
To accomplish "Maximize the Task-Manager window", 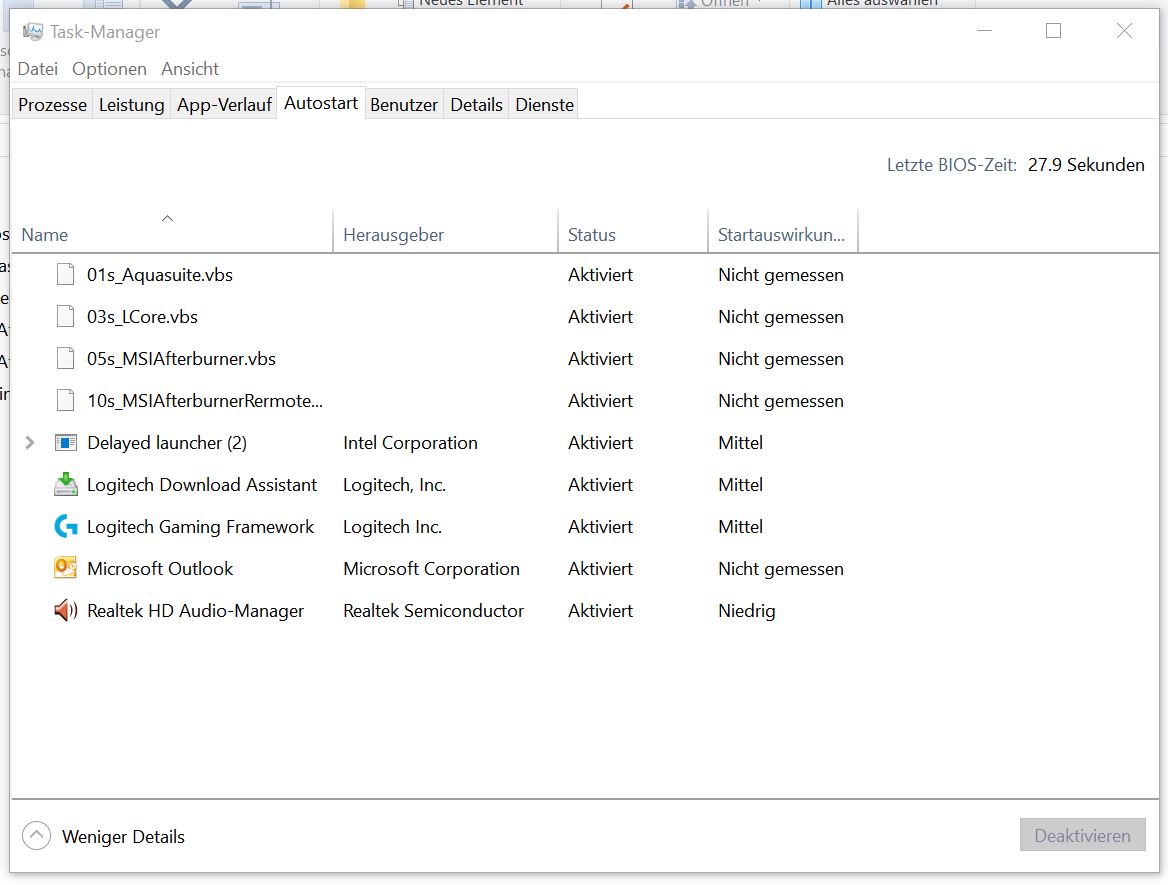I will 1053,31.
